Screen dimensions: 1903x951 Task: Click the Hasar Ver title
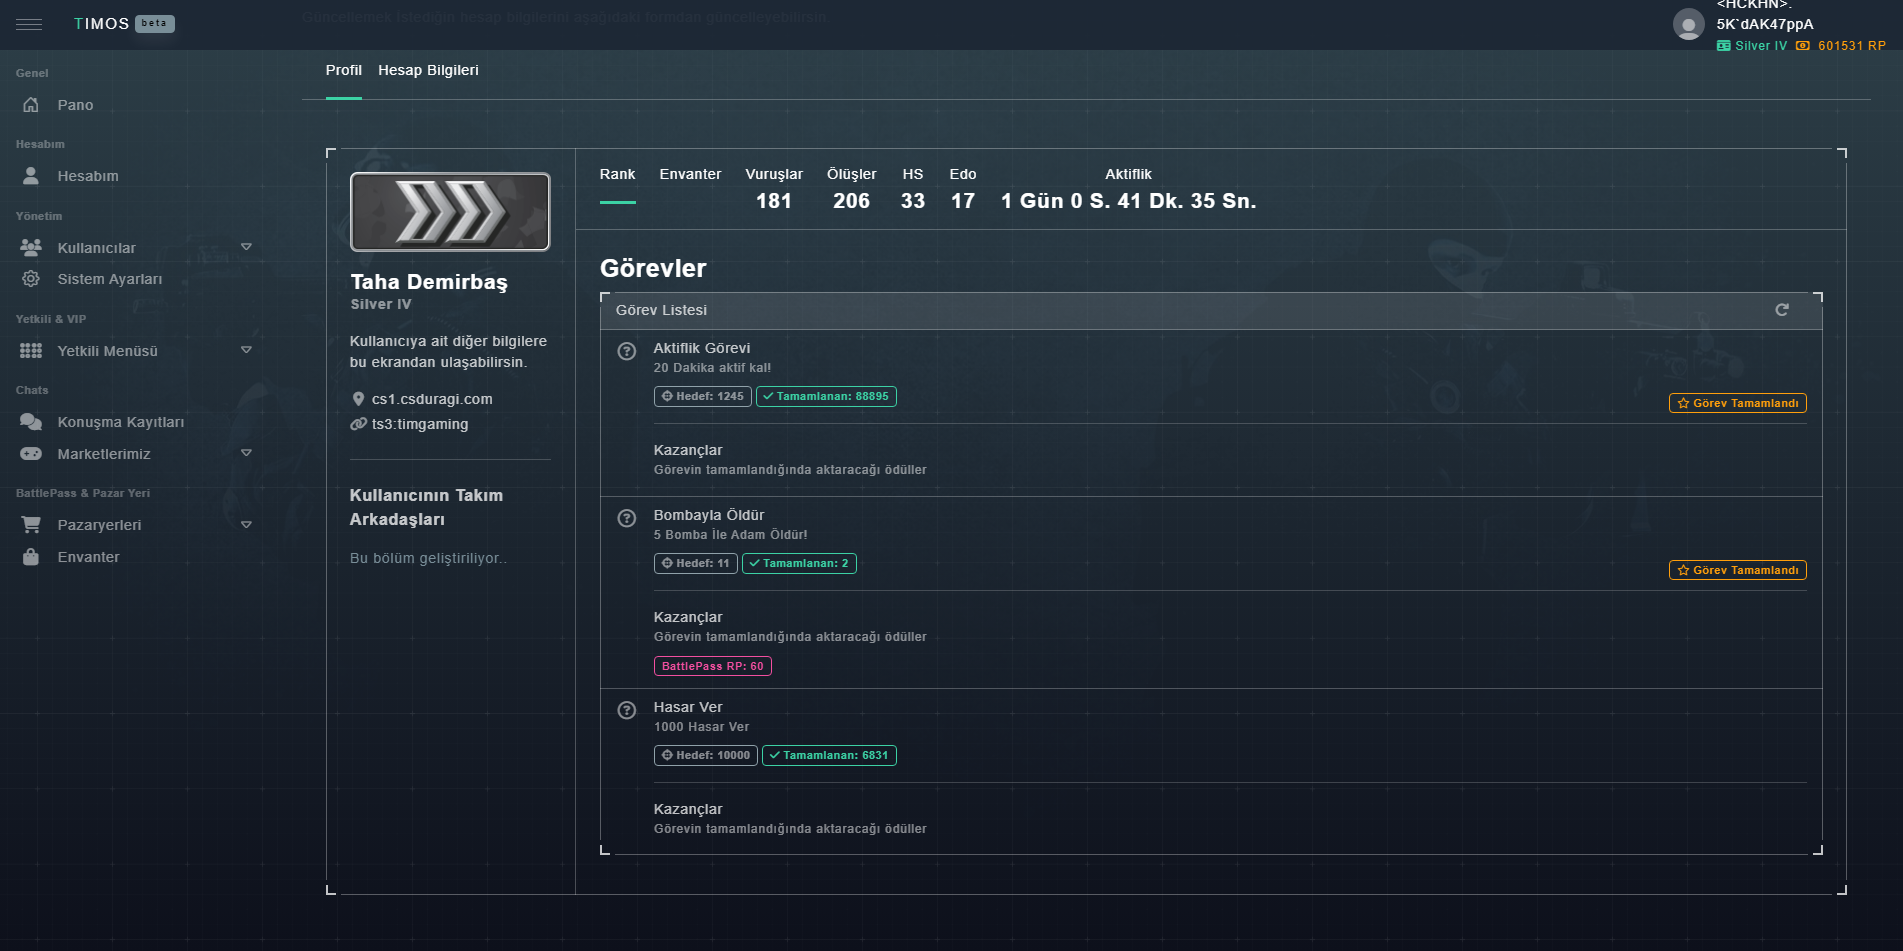point(688,707)
